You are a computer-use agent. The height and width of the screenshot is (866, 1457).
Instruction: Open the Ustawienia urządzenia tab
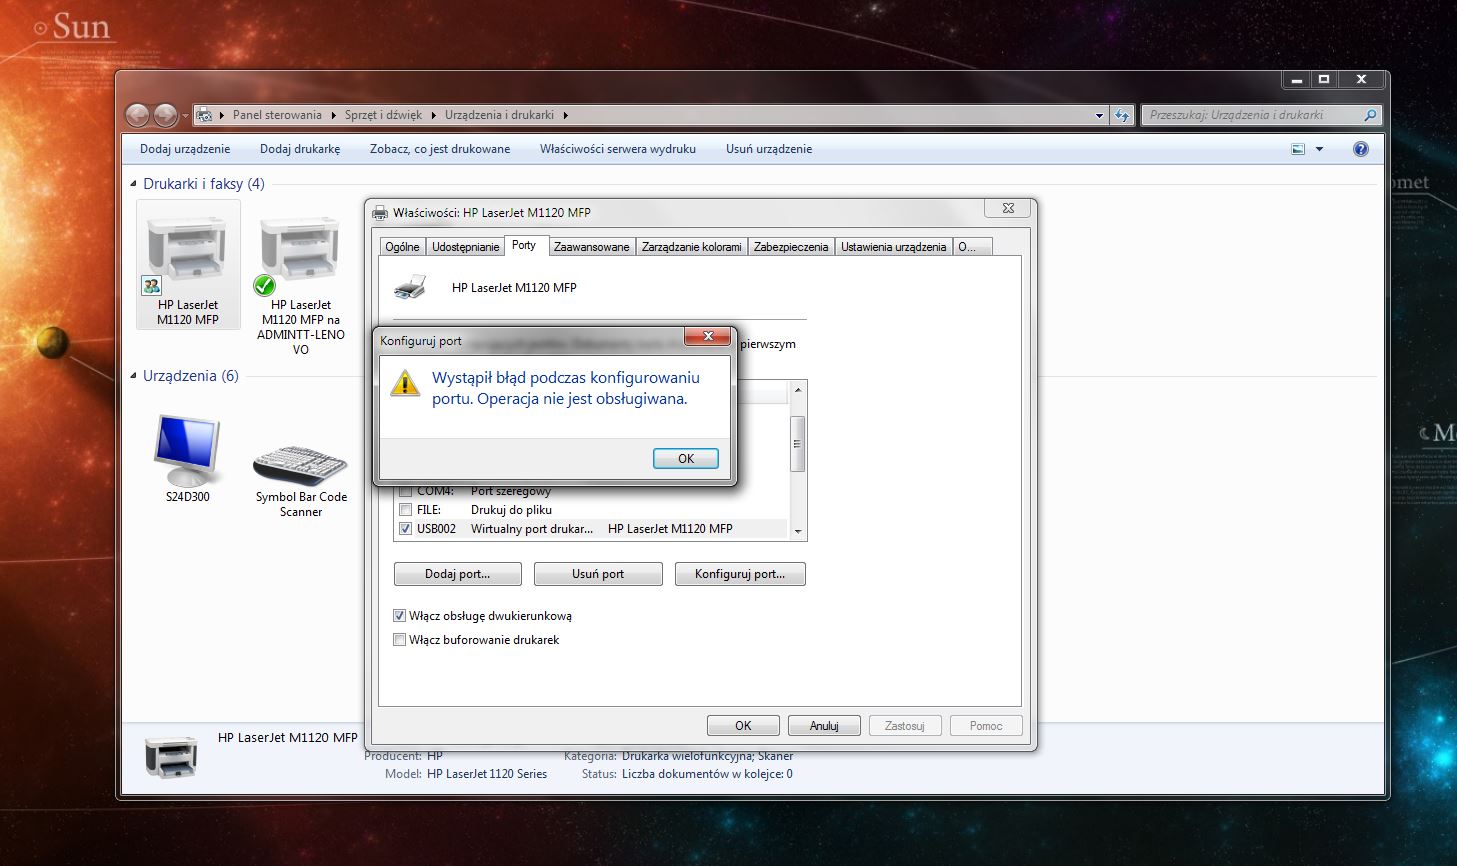click(893, 247)
